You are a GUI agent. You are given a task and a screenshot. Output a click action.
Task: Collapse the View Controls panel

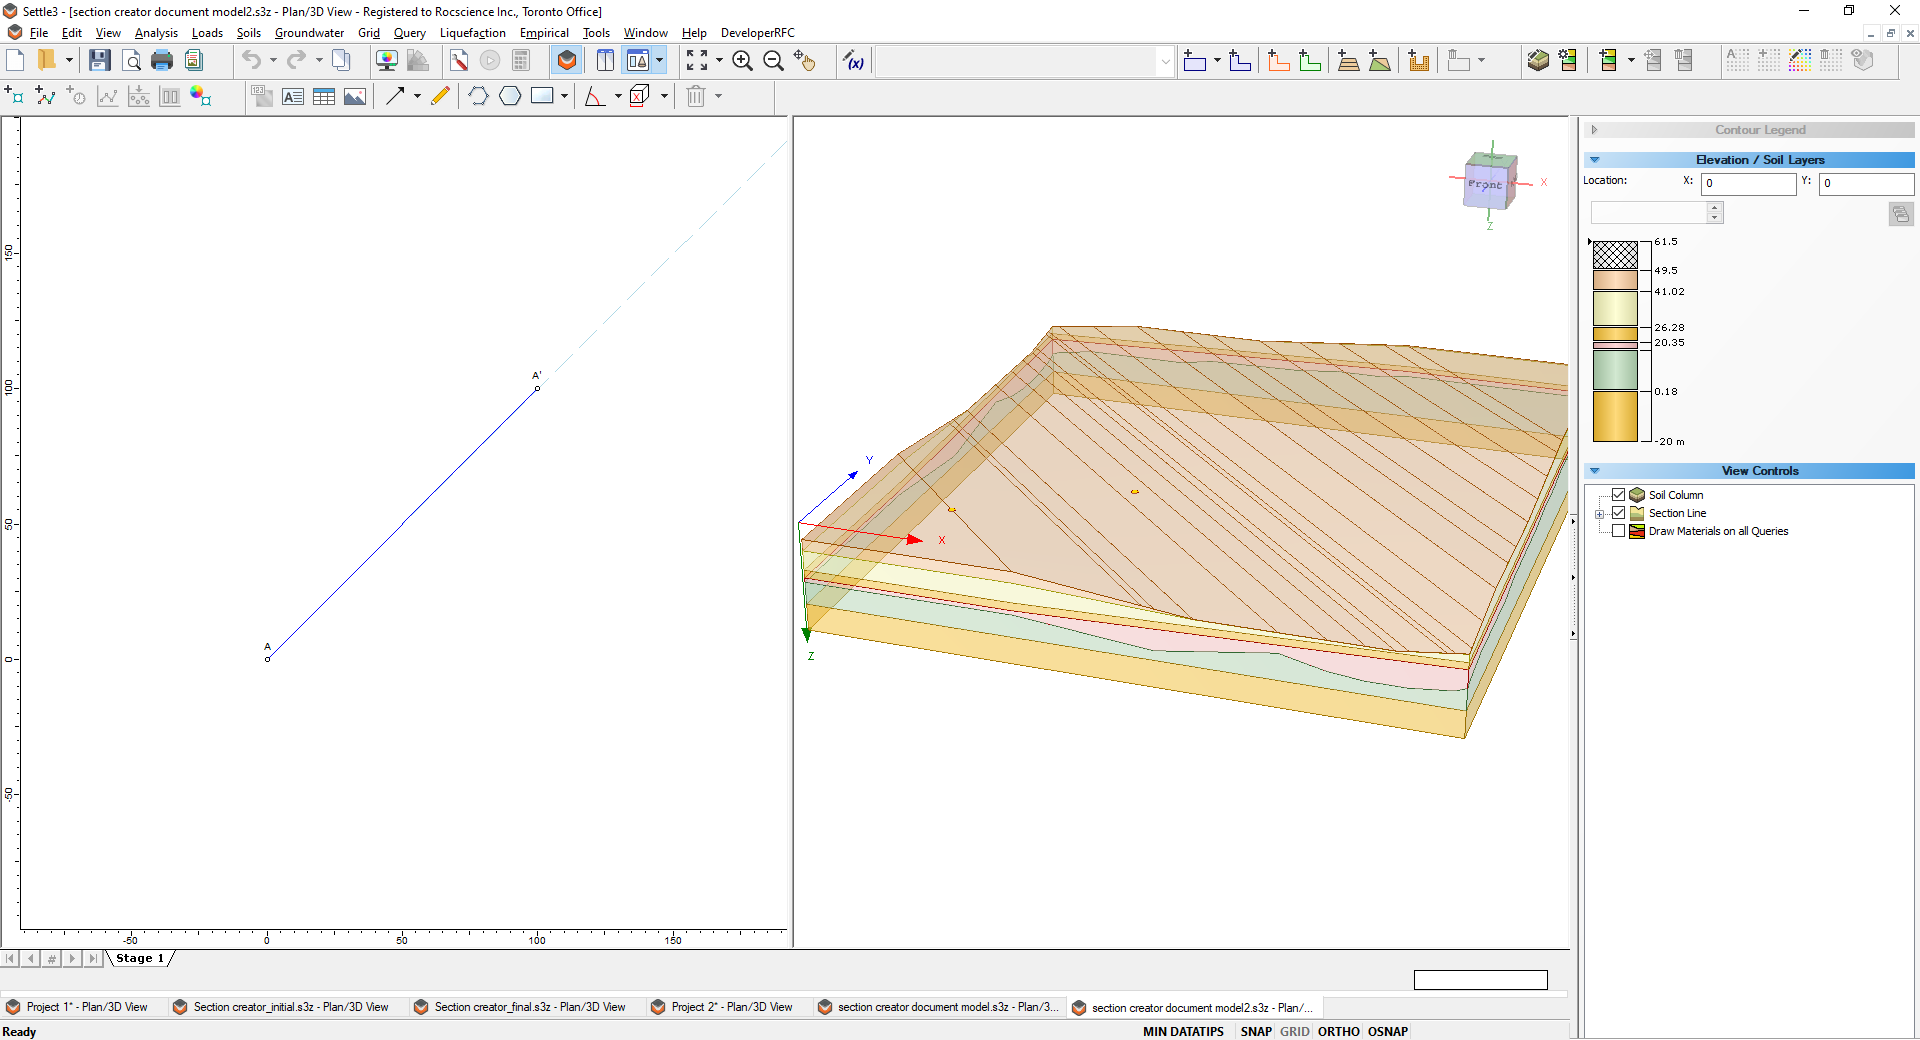(x=1595, y=470)
